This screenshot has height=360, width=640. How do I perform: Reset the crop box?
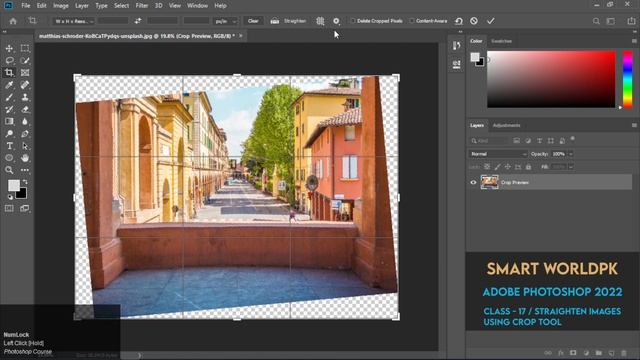459,21
